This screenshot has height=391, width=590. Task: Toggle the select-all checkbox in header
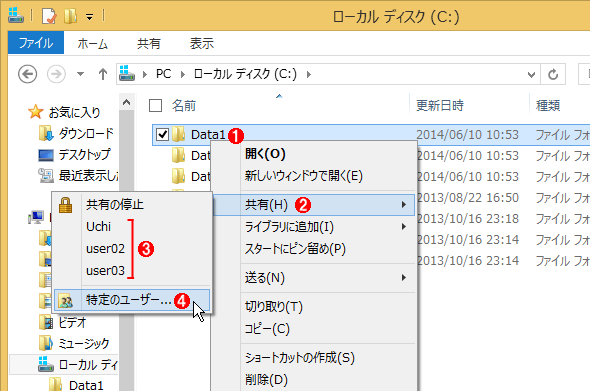click(155, 106)
